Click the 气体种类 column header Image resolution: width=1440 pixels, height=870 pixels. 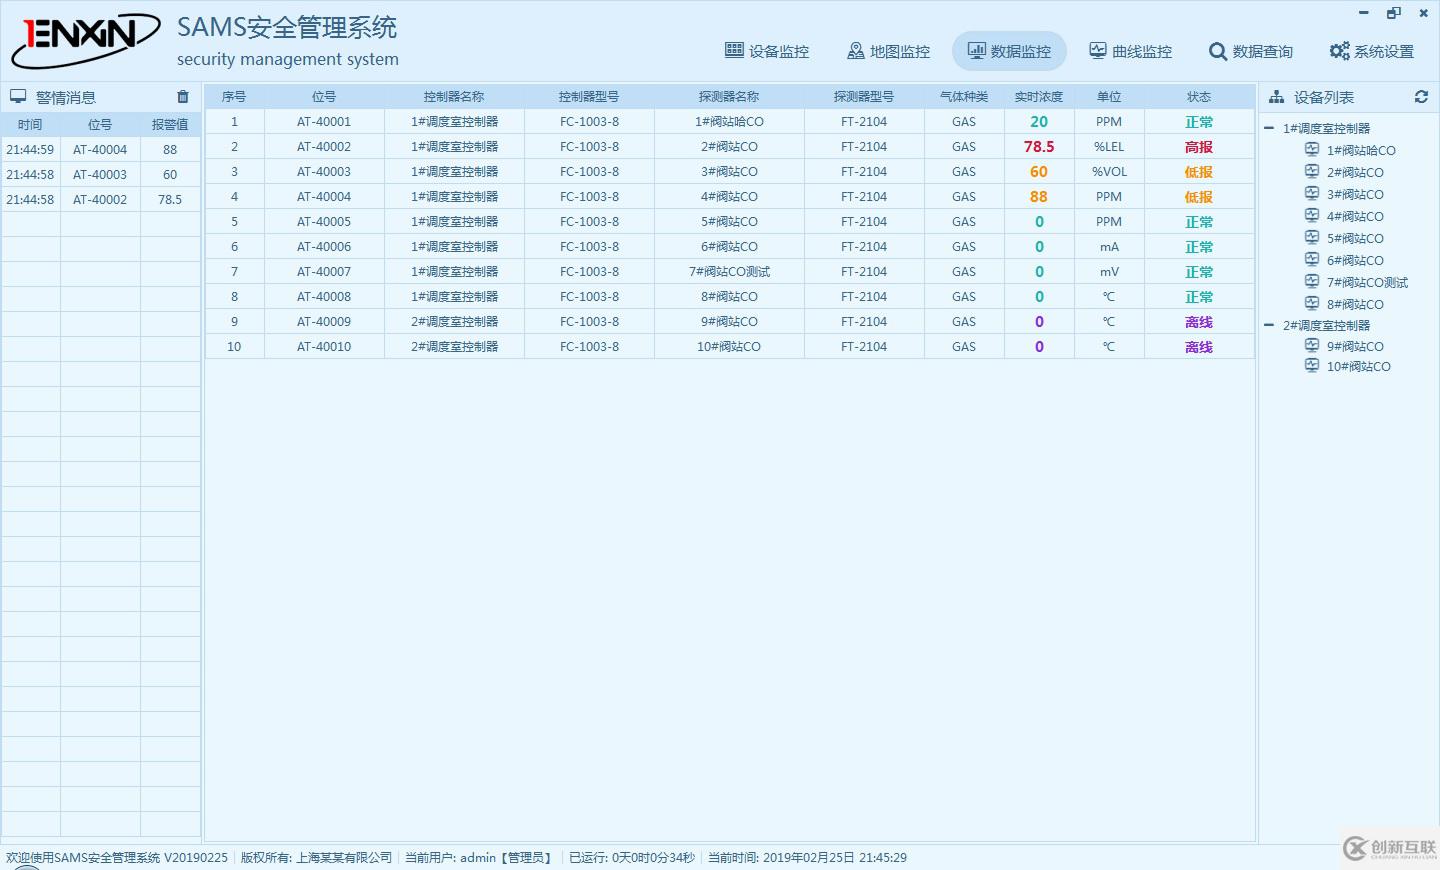[x=964, y=97]
